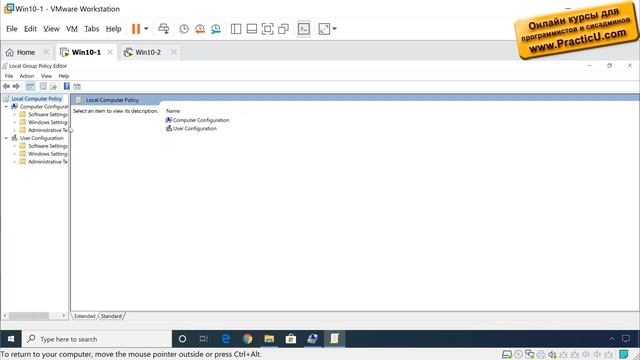The image size is (640, 360).
Task: Collapse the Computer Configuration tree node
Action: pyautogui.click(x=6, y=107)
